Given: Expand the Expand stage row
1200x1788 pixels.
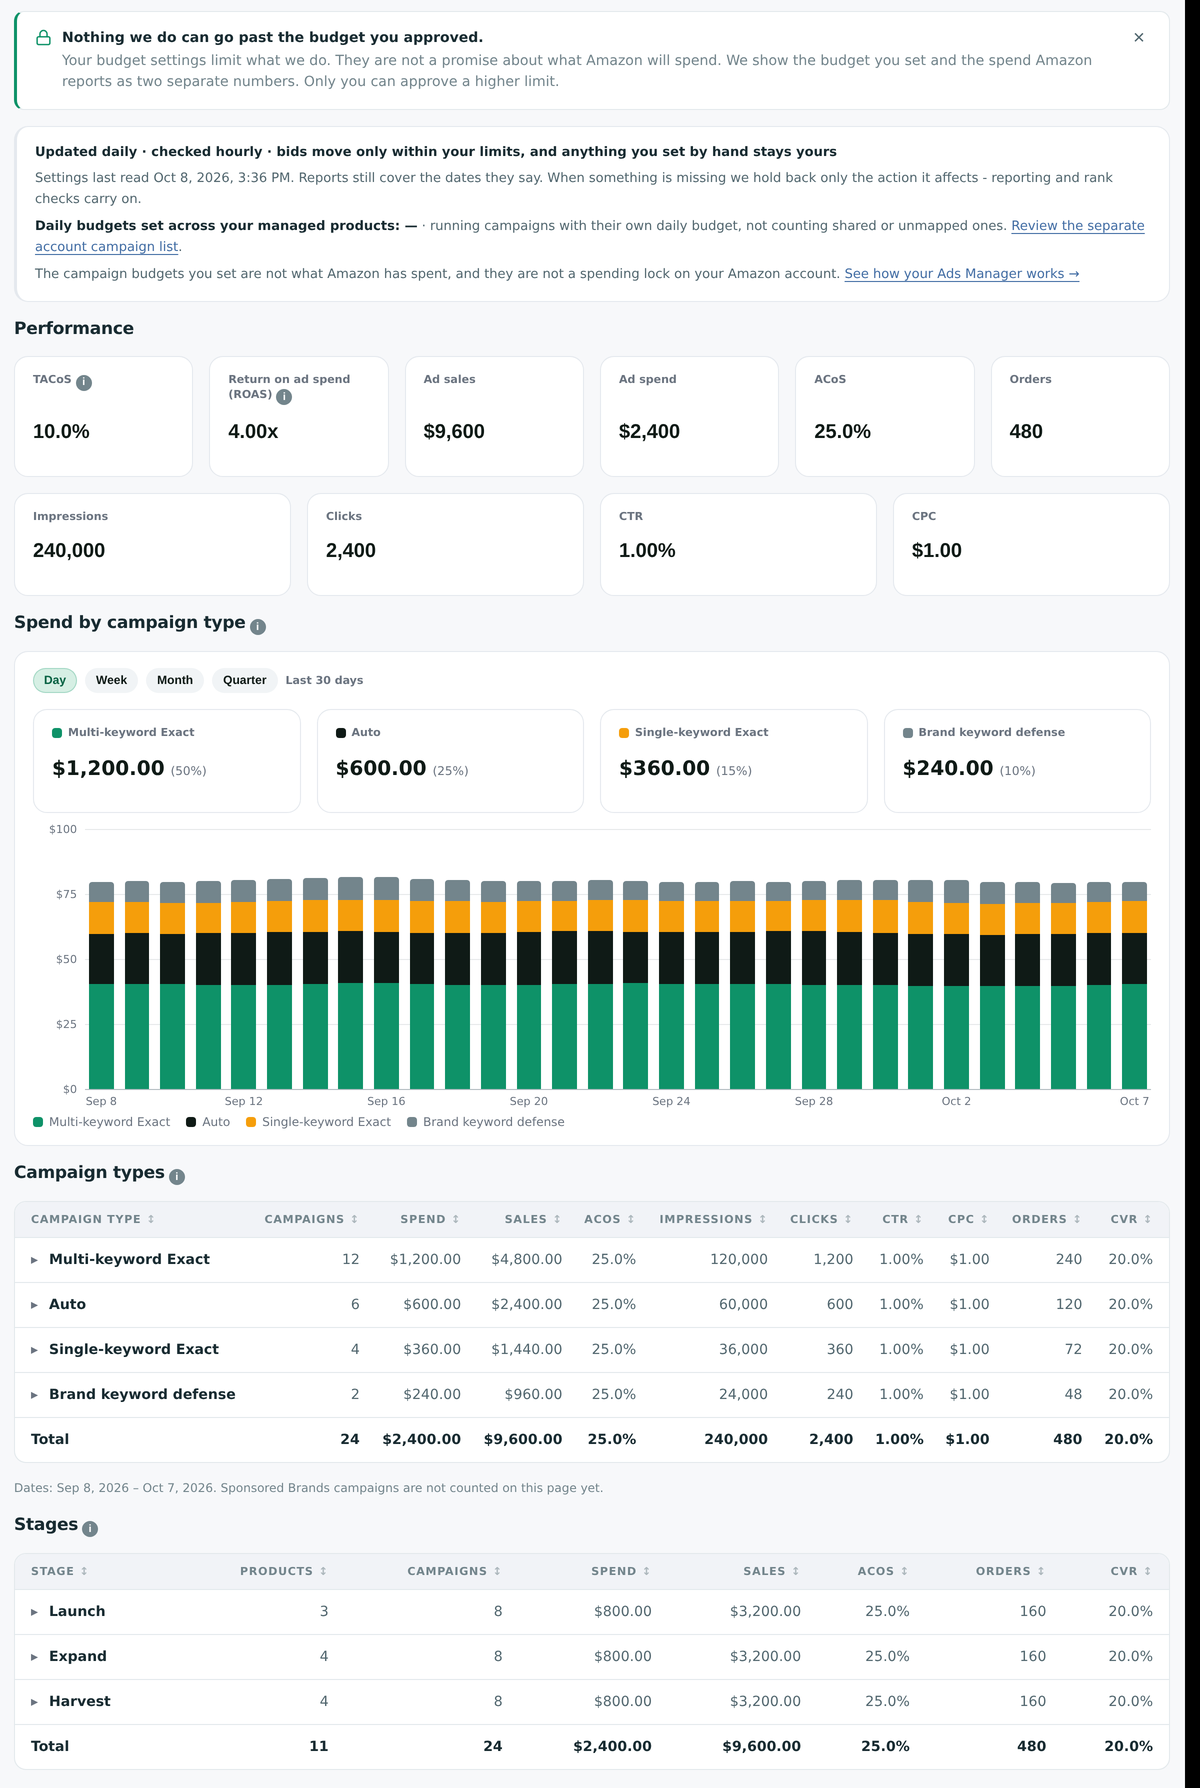Looking at the screenshot, I should click(34, 1657).
